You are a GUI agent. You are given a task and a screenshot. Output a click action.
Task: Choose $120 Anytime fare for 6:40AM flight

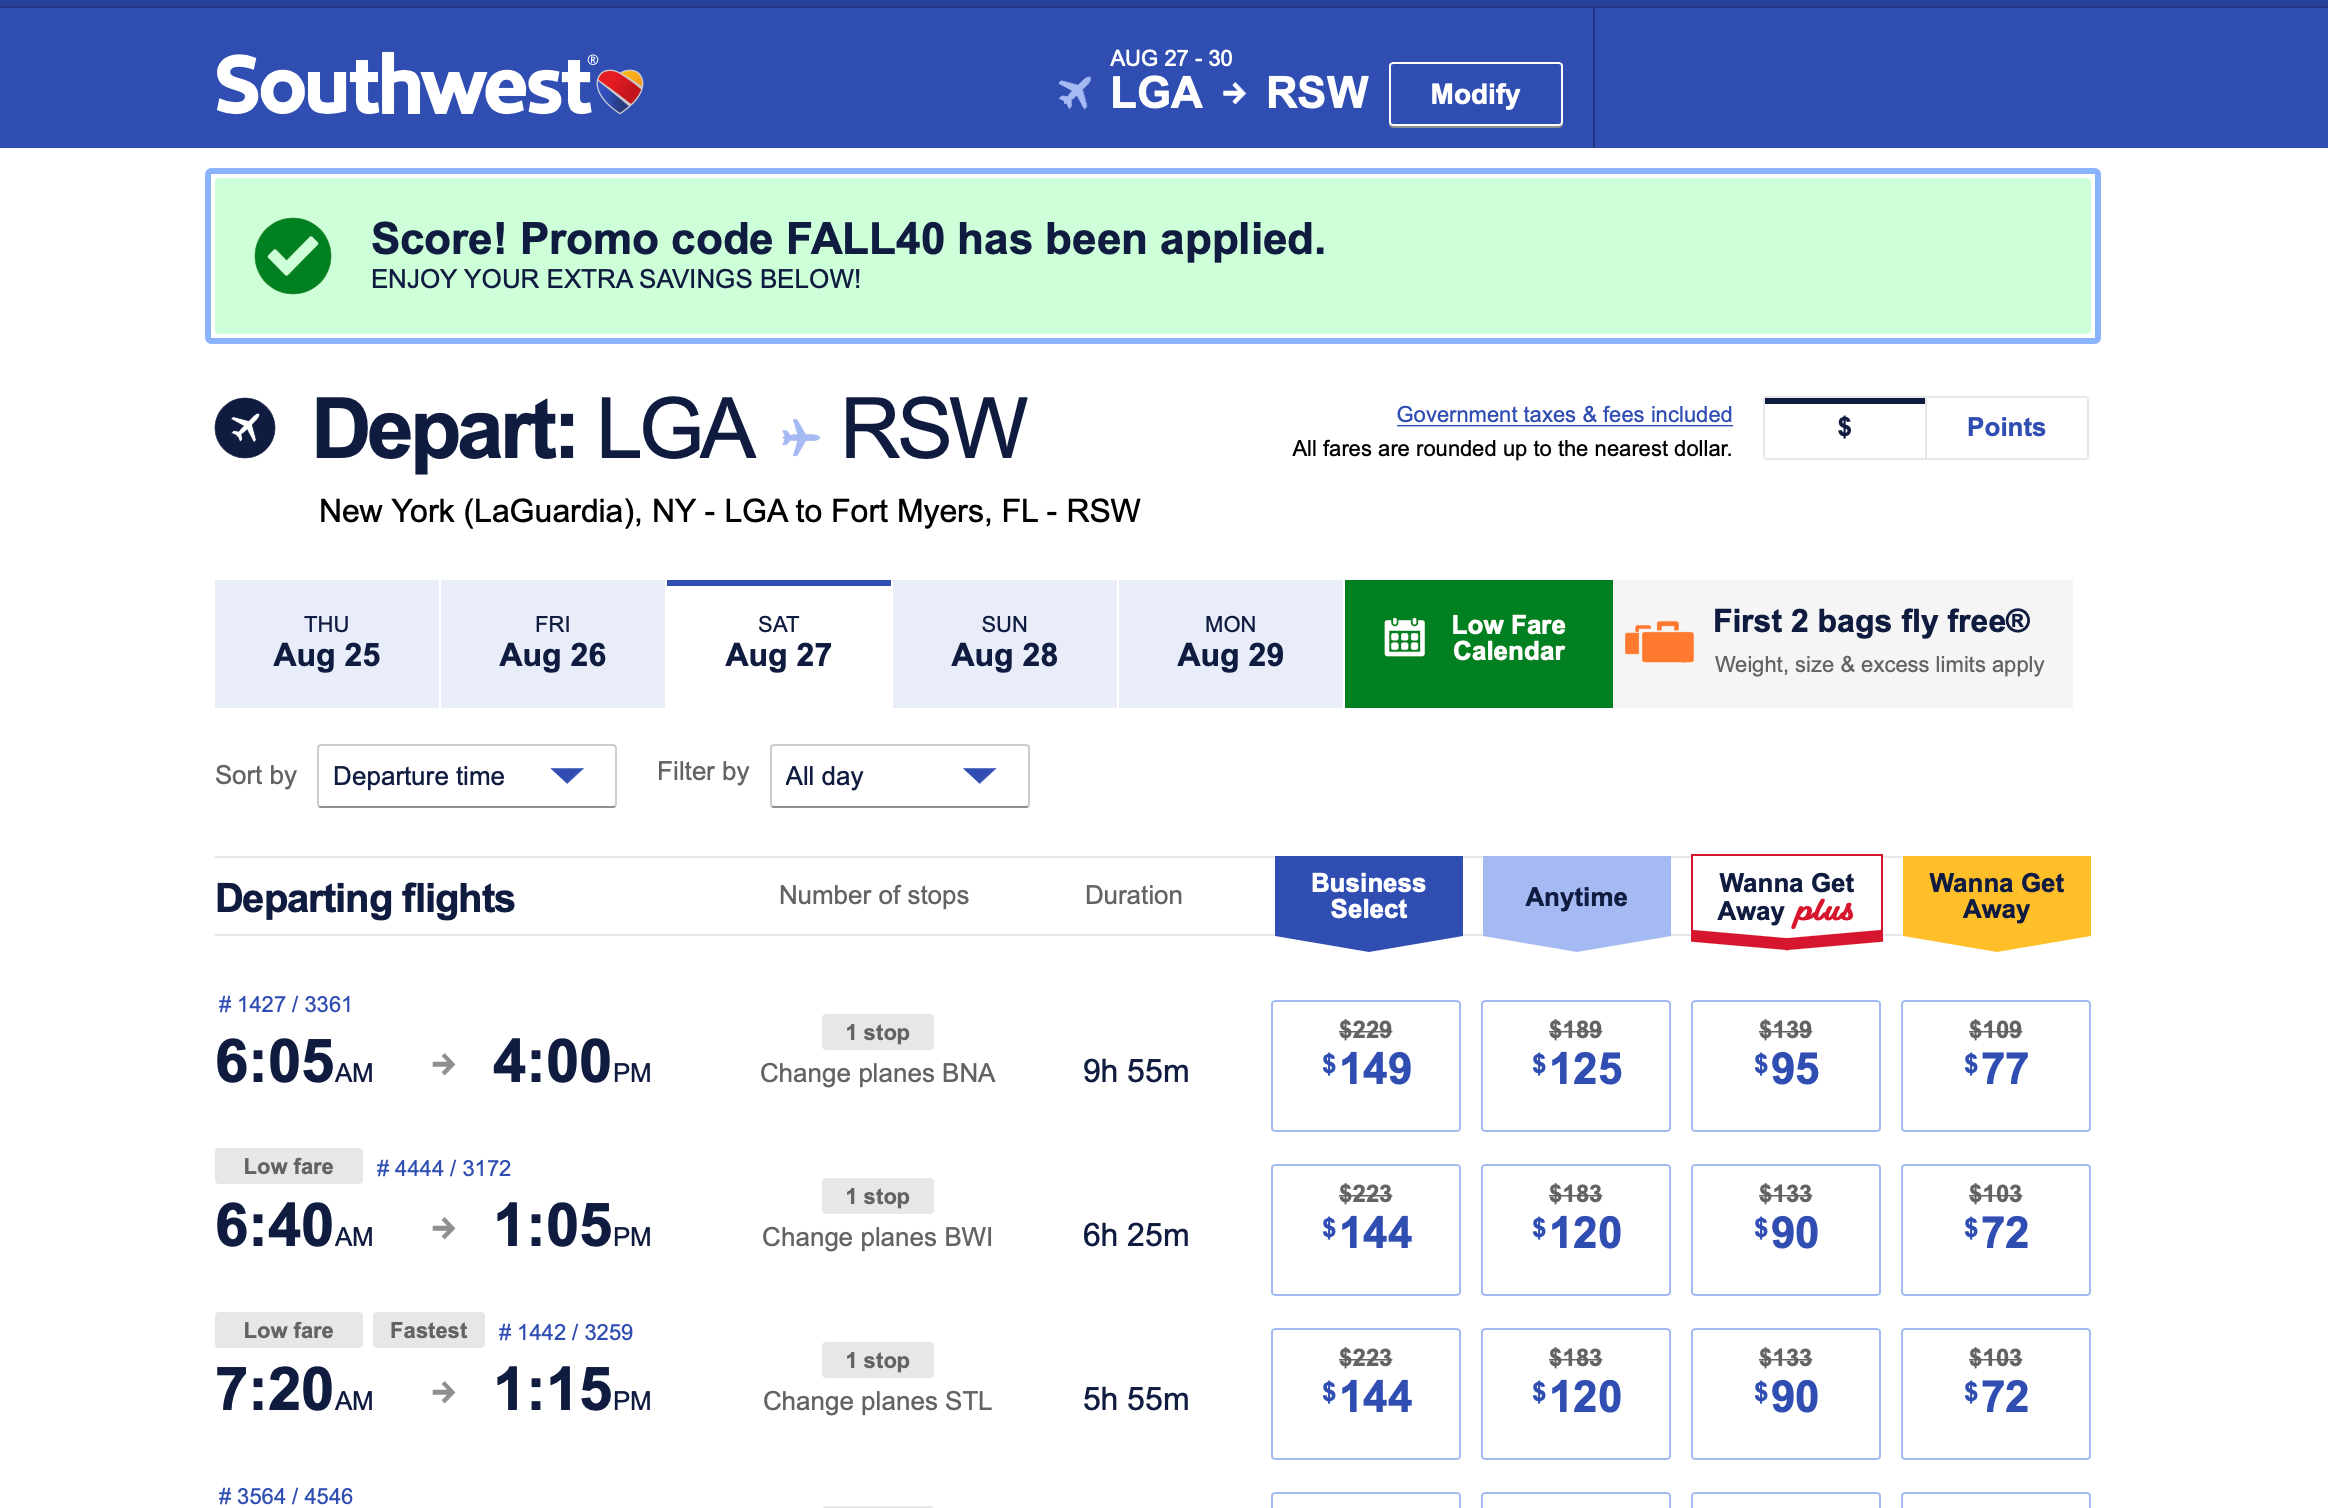(x=1576, y=1230)
